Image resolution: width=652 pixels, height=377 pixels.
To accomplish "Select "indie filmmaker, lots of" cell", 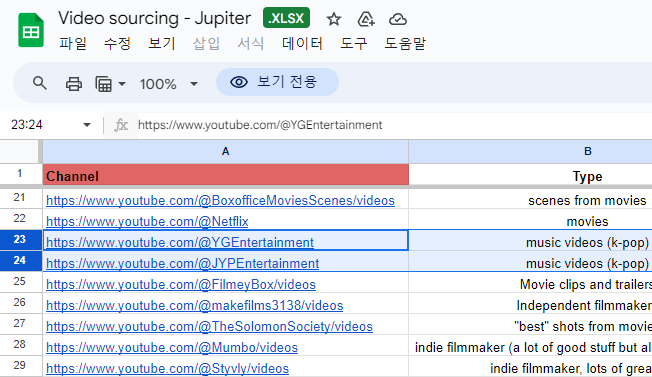I will 530,366.
